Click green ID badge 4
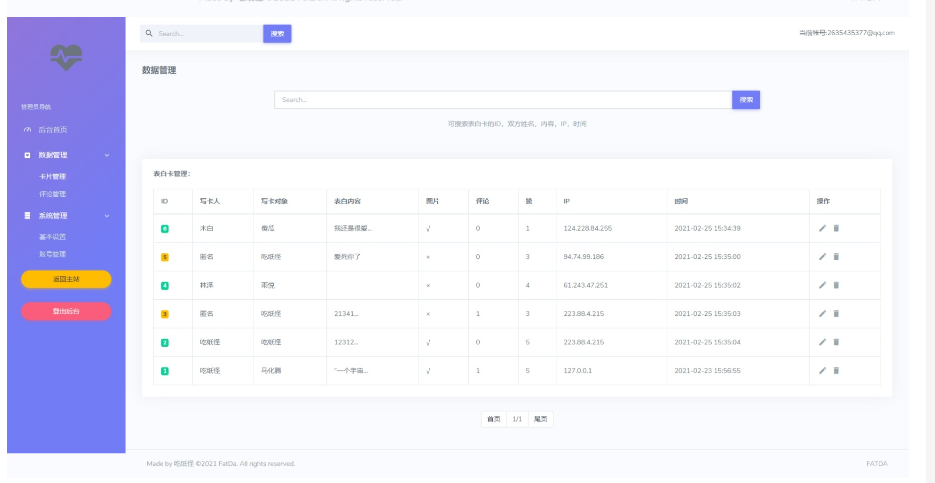This screenshot has height=483, width=935. tap(165, 286)
